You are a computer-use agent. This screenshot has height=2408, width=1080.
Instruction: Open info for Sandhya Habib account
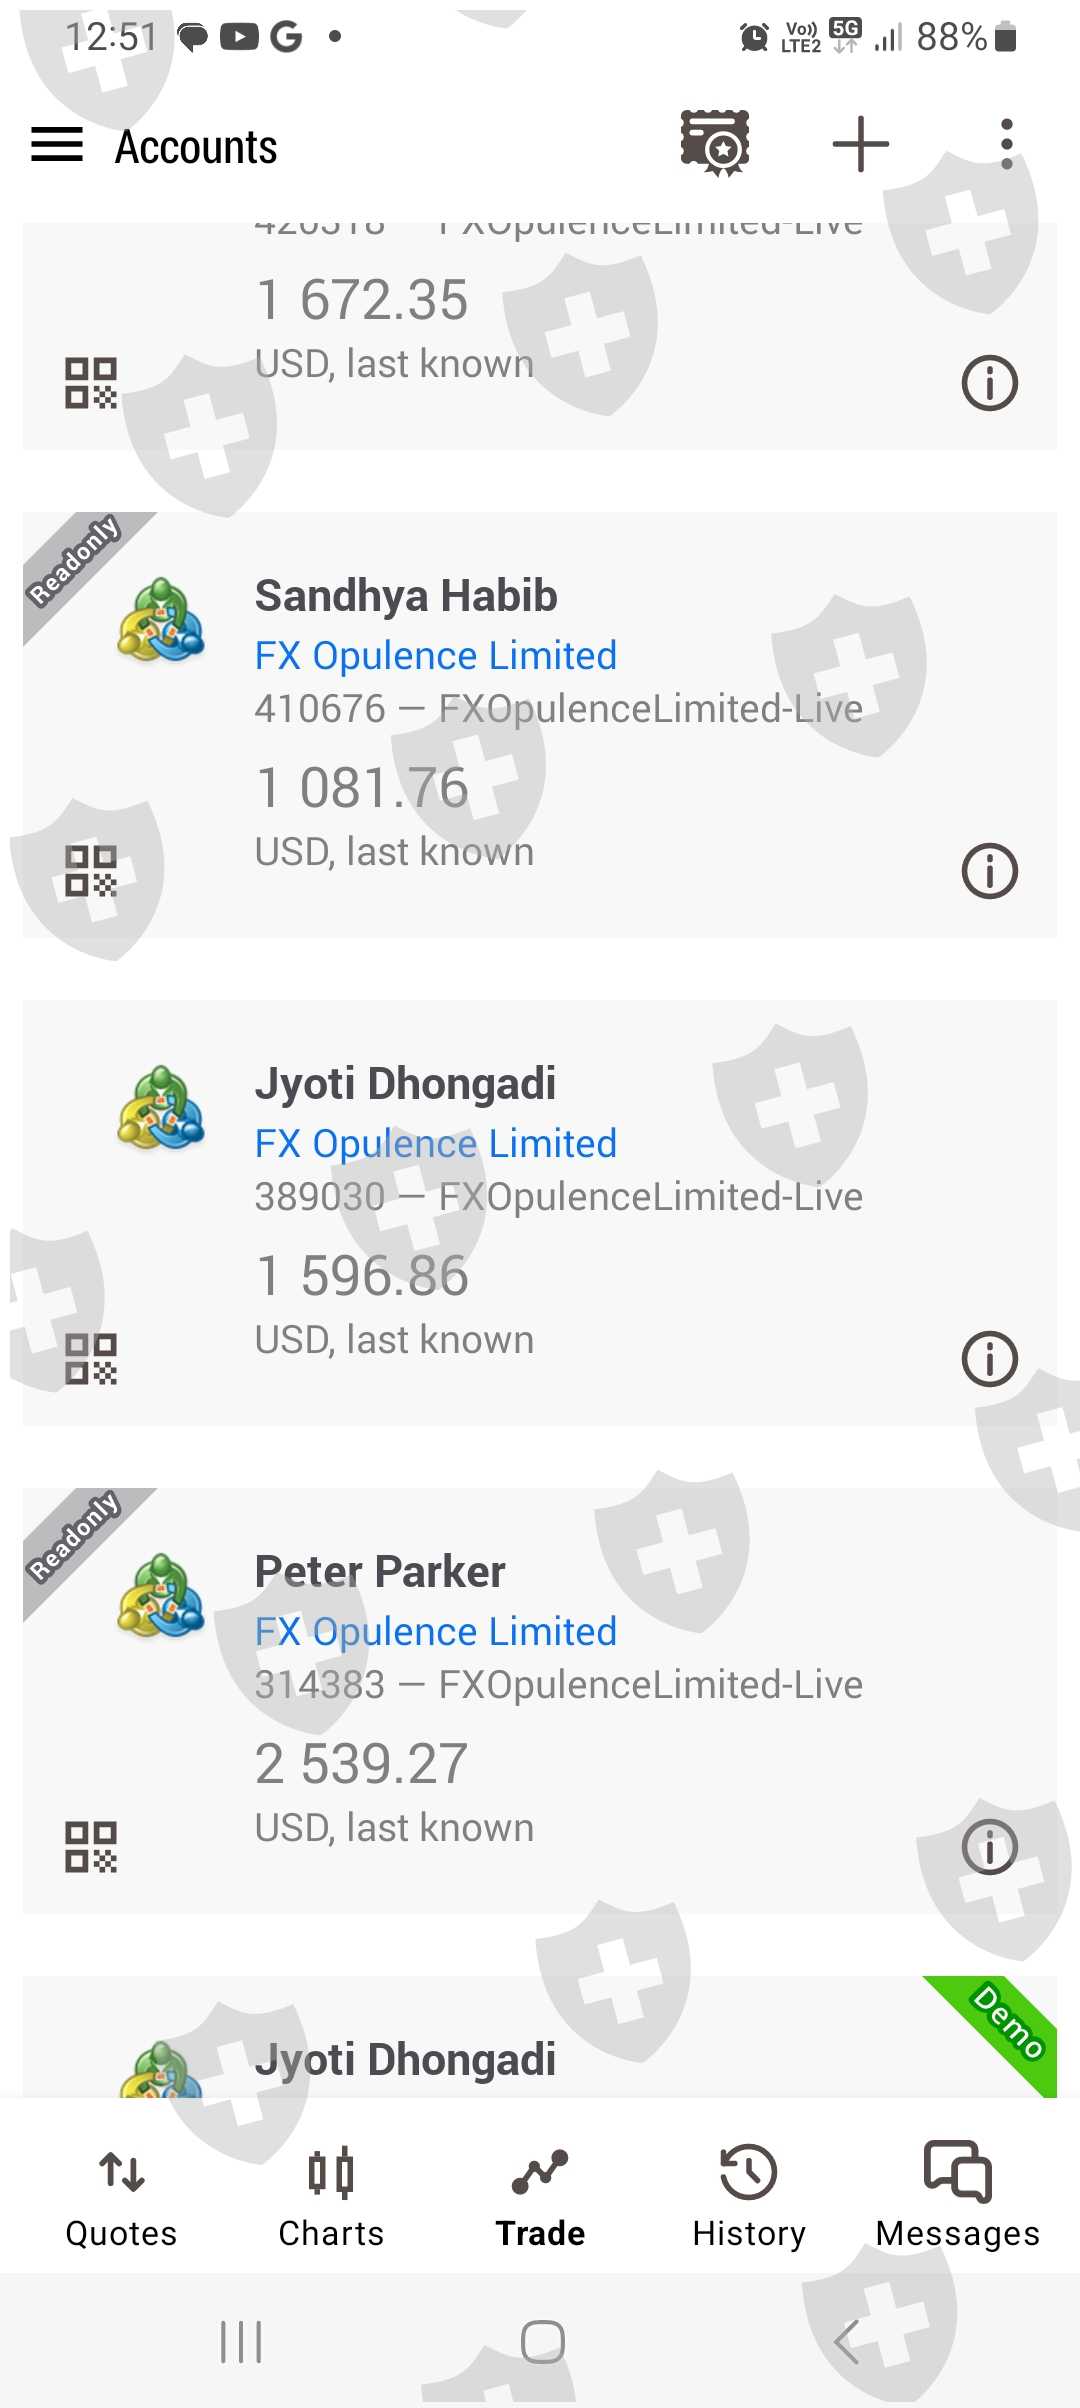(989, 870)
